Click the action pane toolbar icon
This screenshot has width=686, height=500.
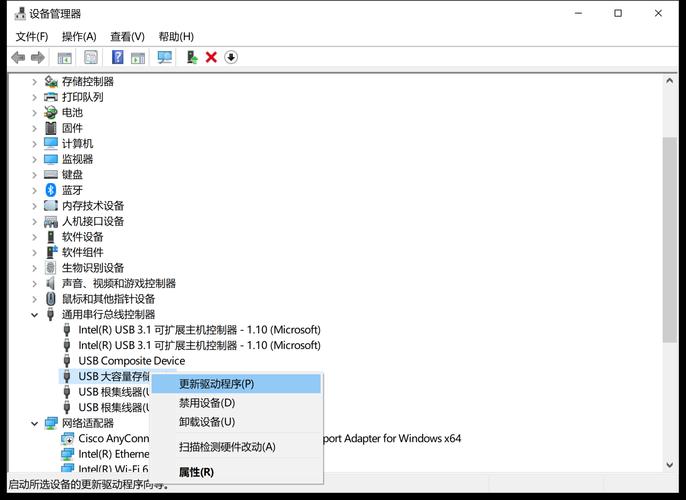tap(138, 57)
